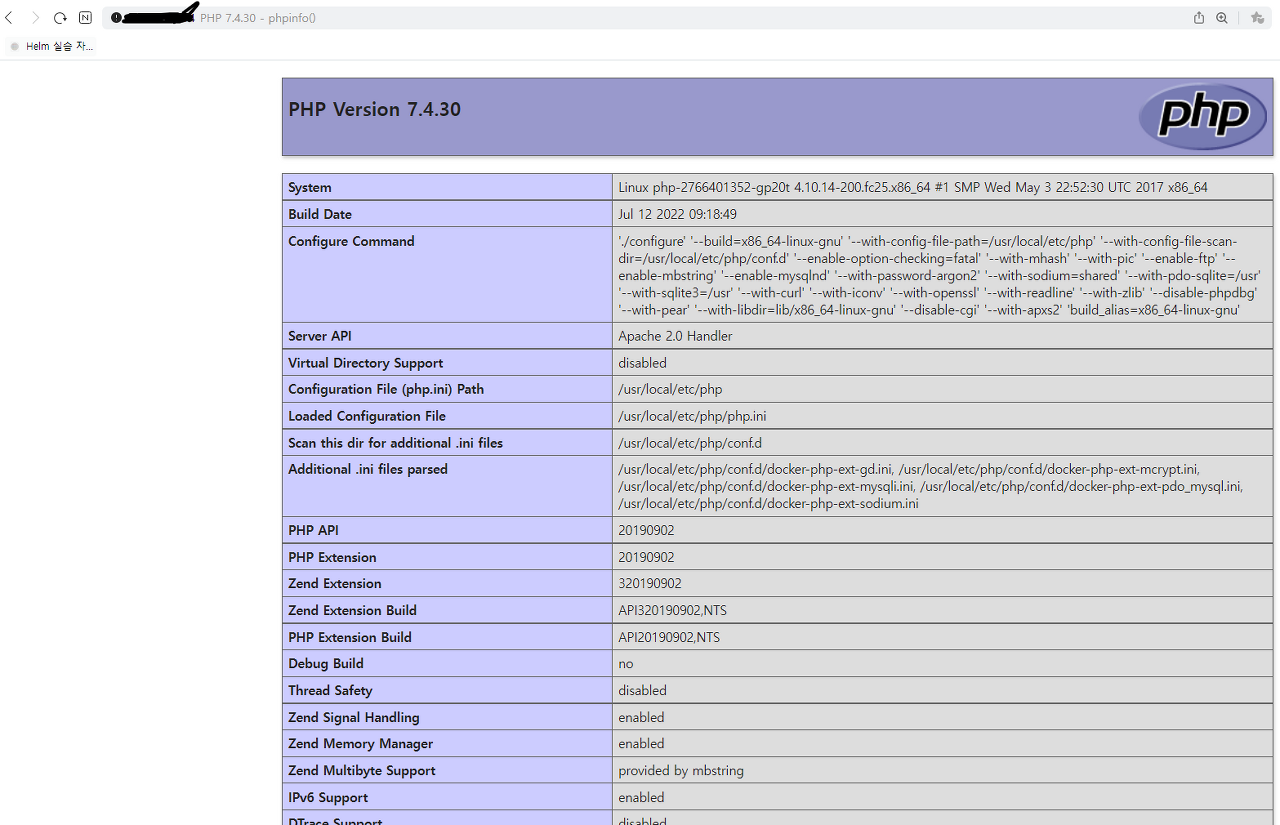Image resolution: width=1280 pixels, height=825 pixels.
Task: Select the Thread Safety disabled value
Action: pyautogui.click(x=642, y=690)
